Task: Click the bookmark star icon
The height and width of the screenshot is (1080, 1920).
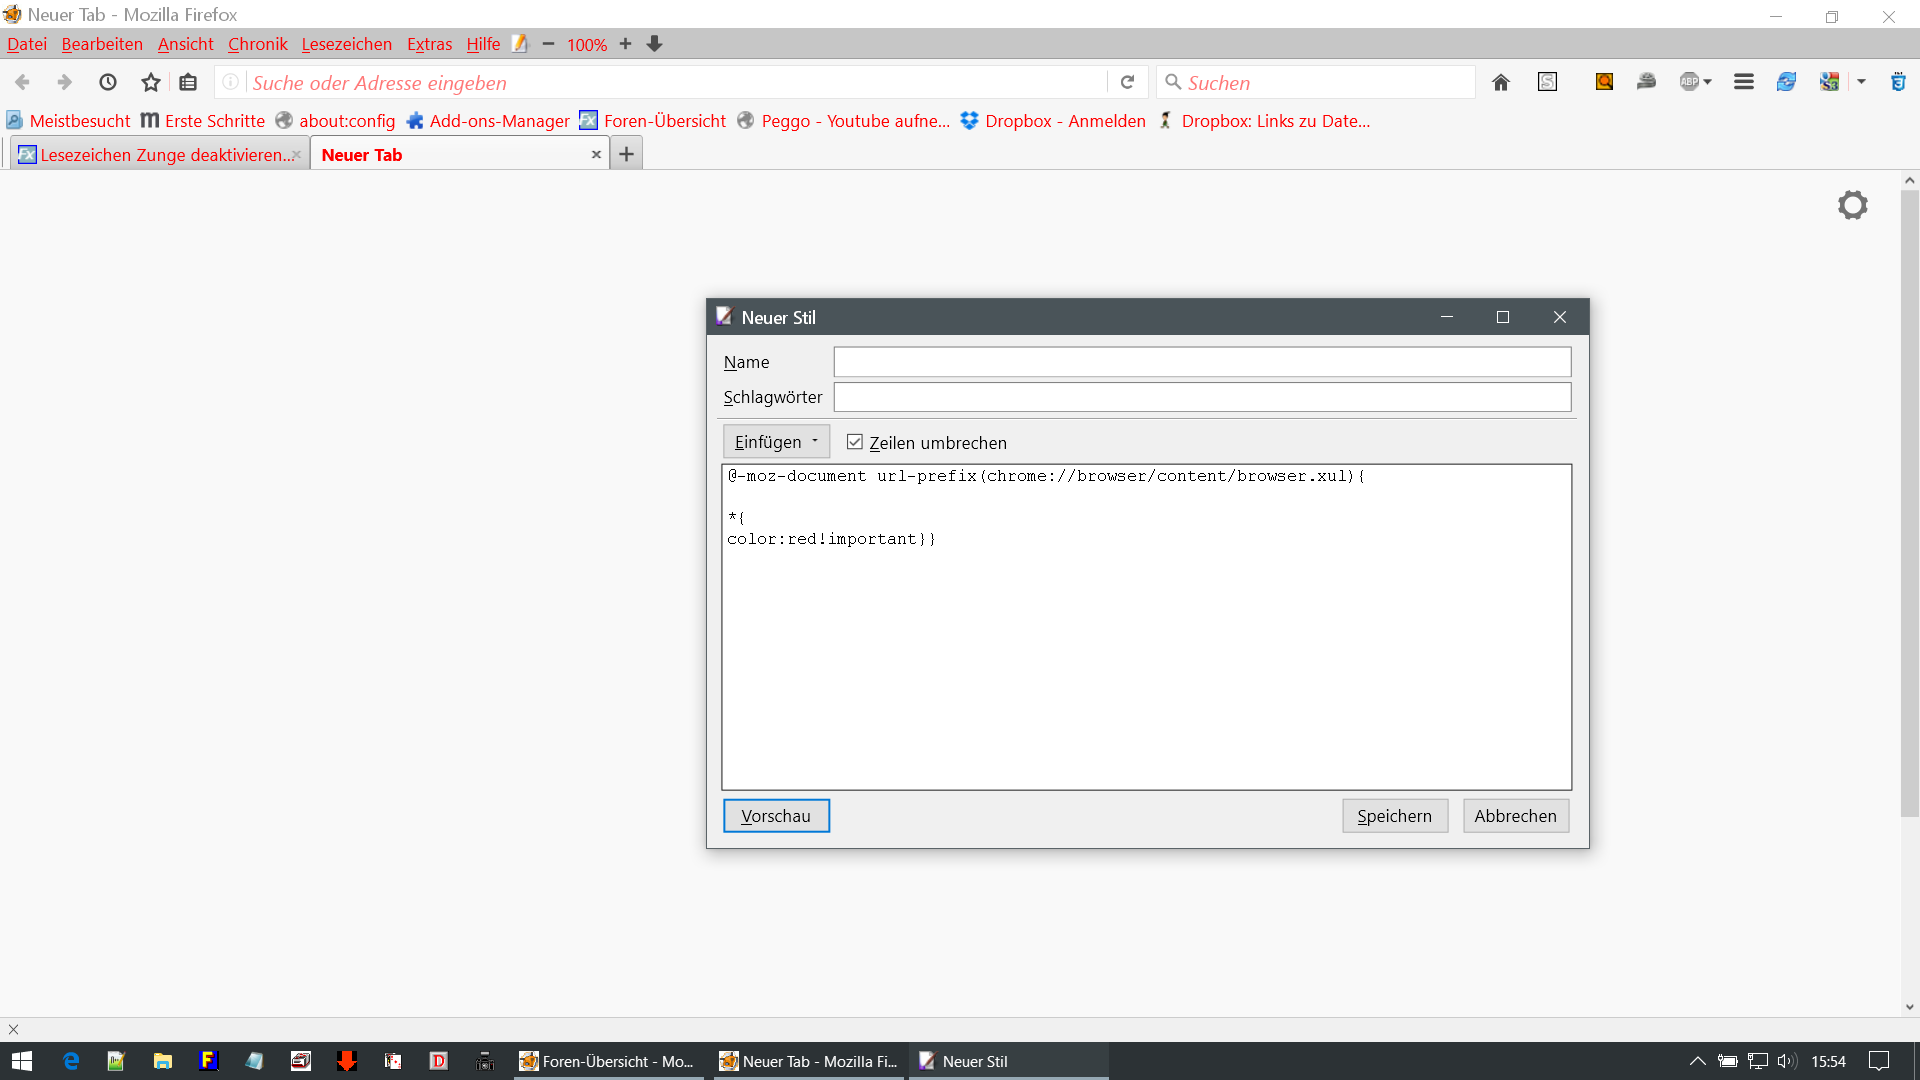Action: coord(151,83)
